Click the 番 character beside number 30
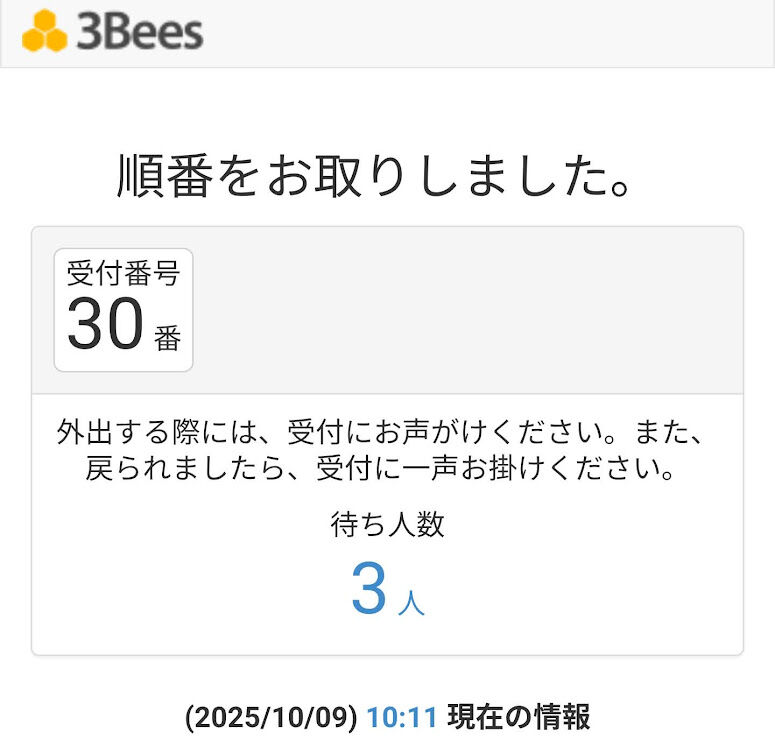 pyautogui.click(x=167, y=339)
